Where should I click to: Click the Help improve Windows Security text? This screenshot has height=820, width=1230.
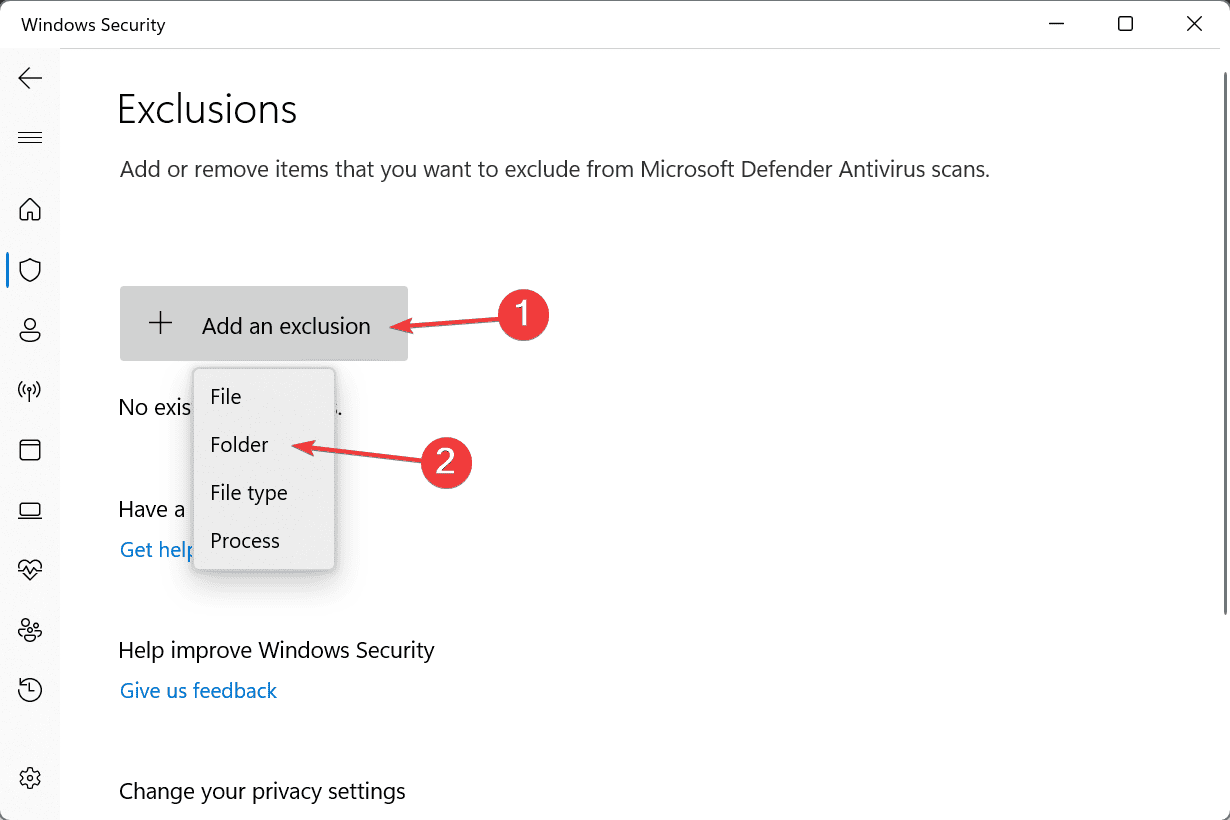tap(277, 650)
